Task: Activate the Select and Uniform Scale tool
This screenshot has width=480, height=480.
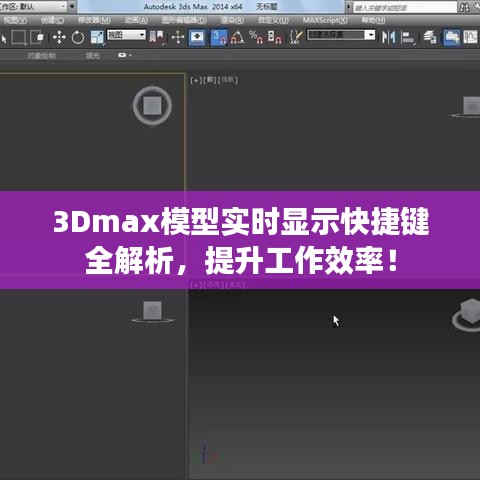Action: (x=97, y=37)
